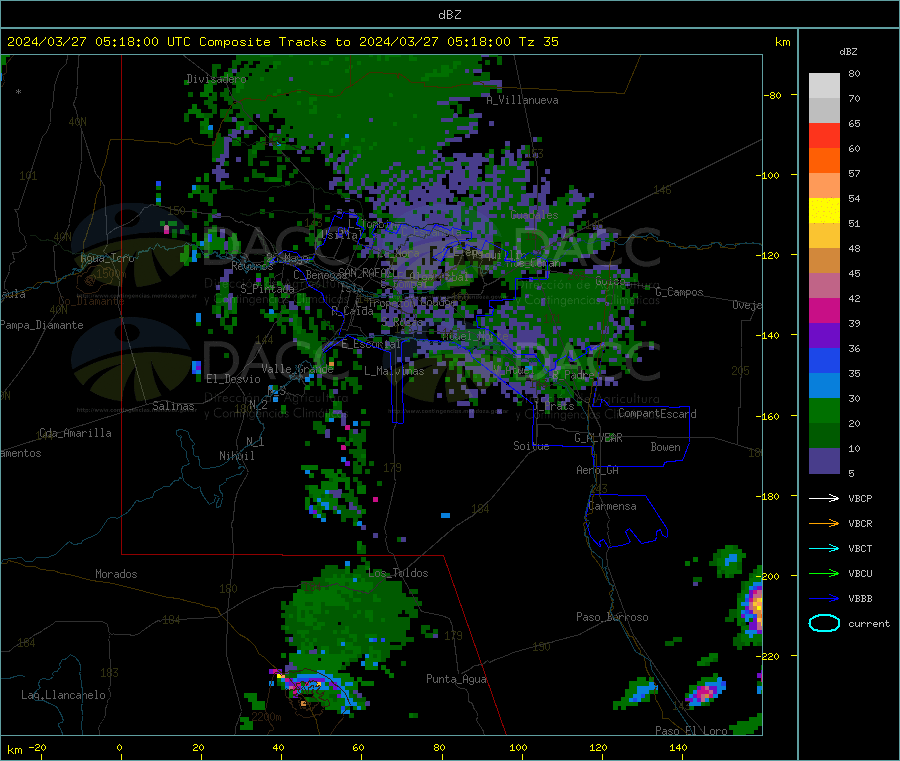Click the 100 km bottom axis label
This screenshot has width=900, height=761.
518,747
